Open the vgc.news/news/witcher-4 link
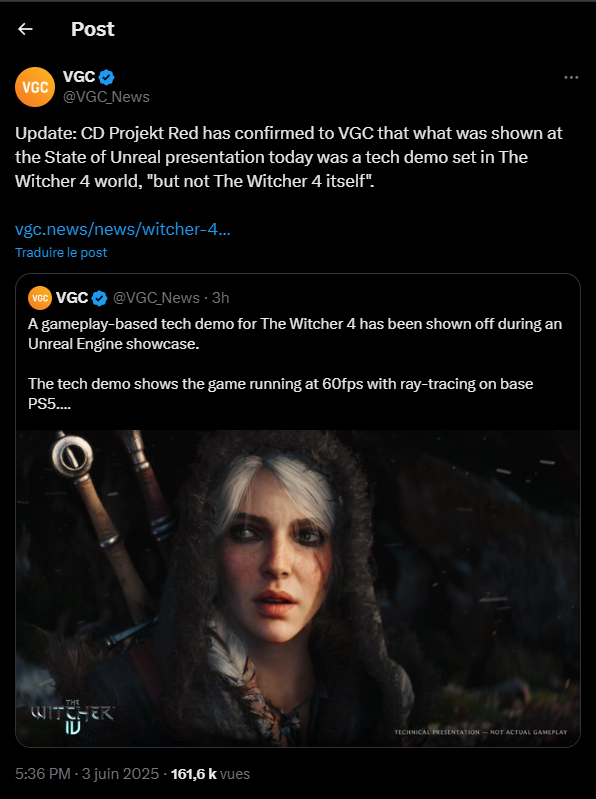 123,229
